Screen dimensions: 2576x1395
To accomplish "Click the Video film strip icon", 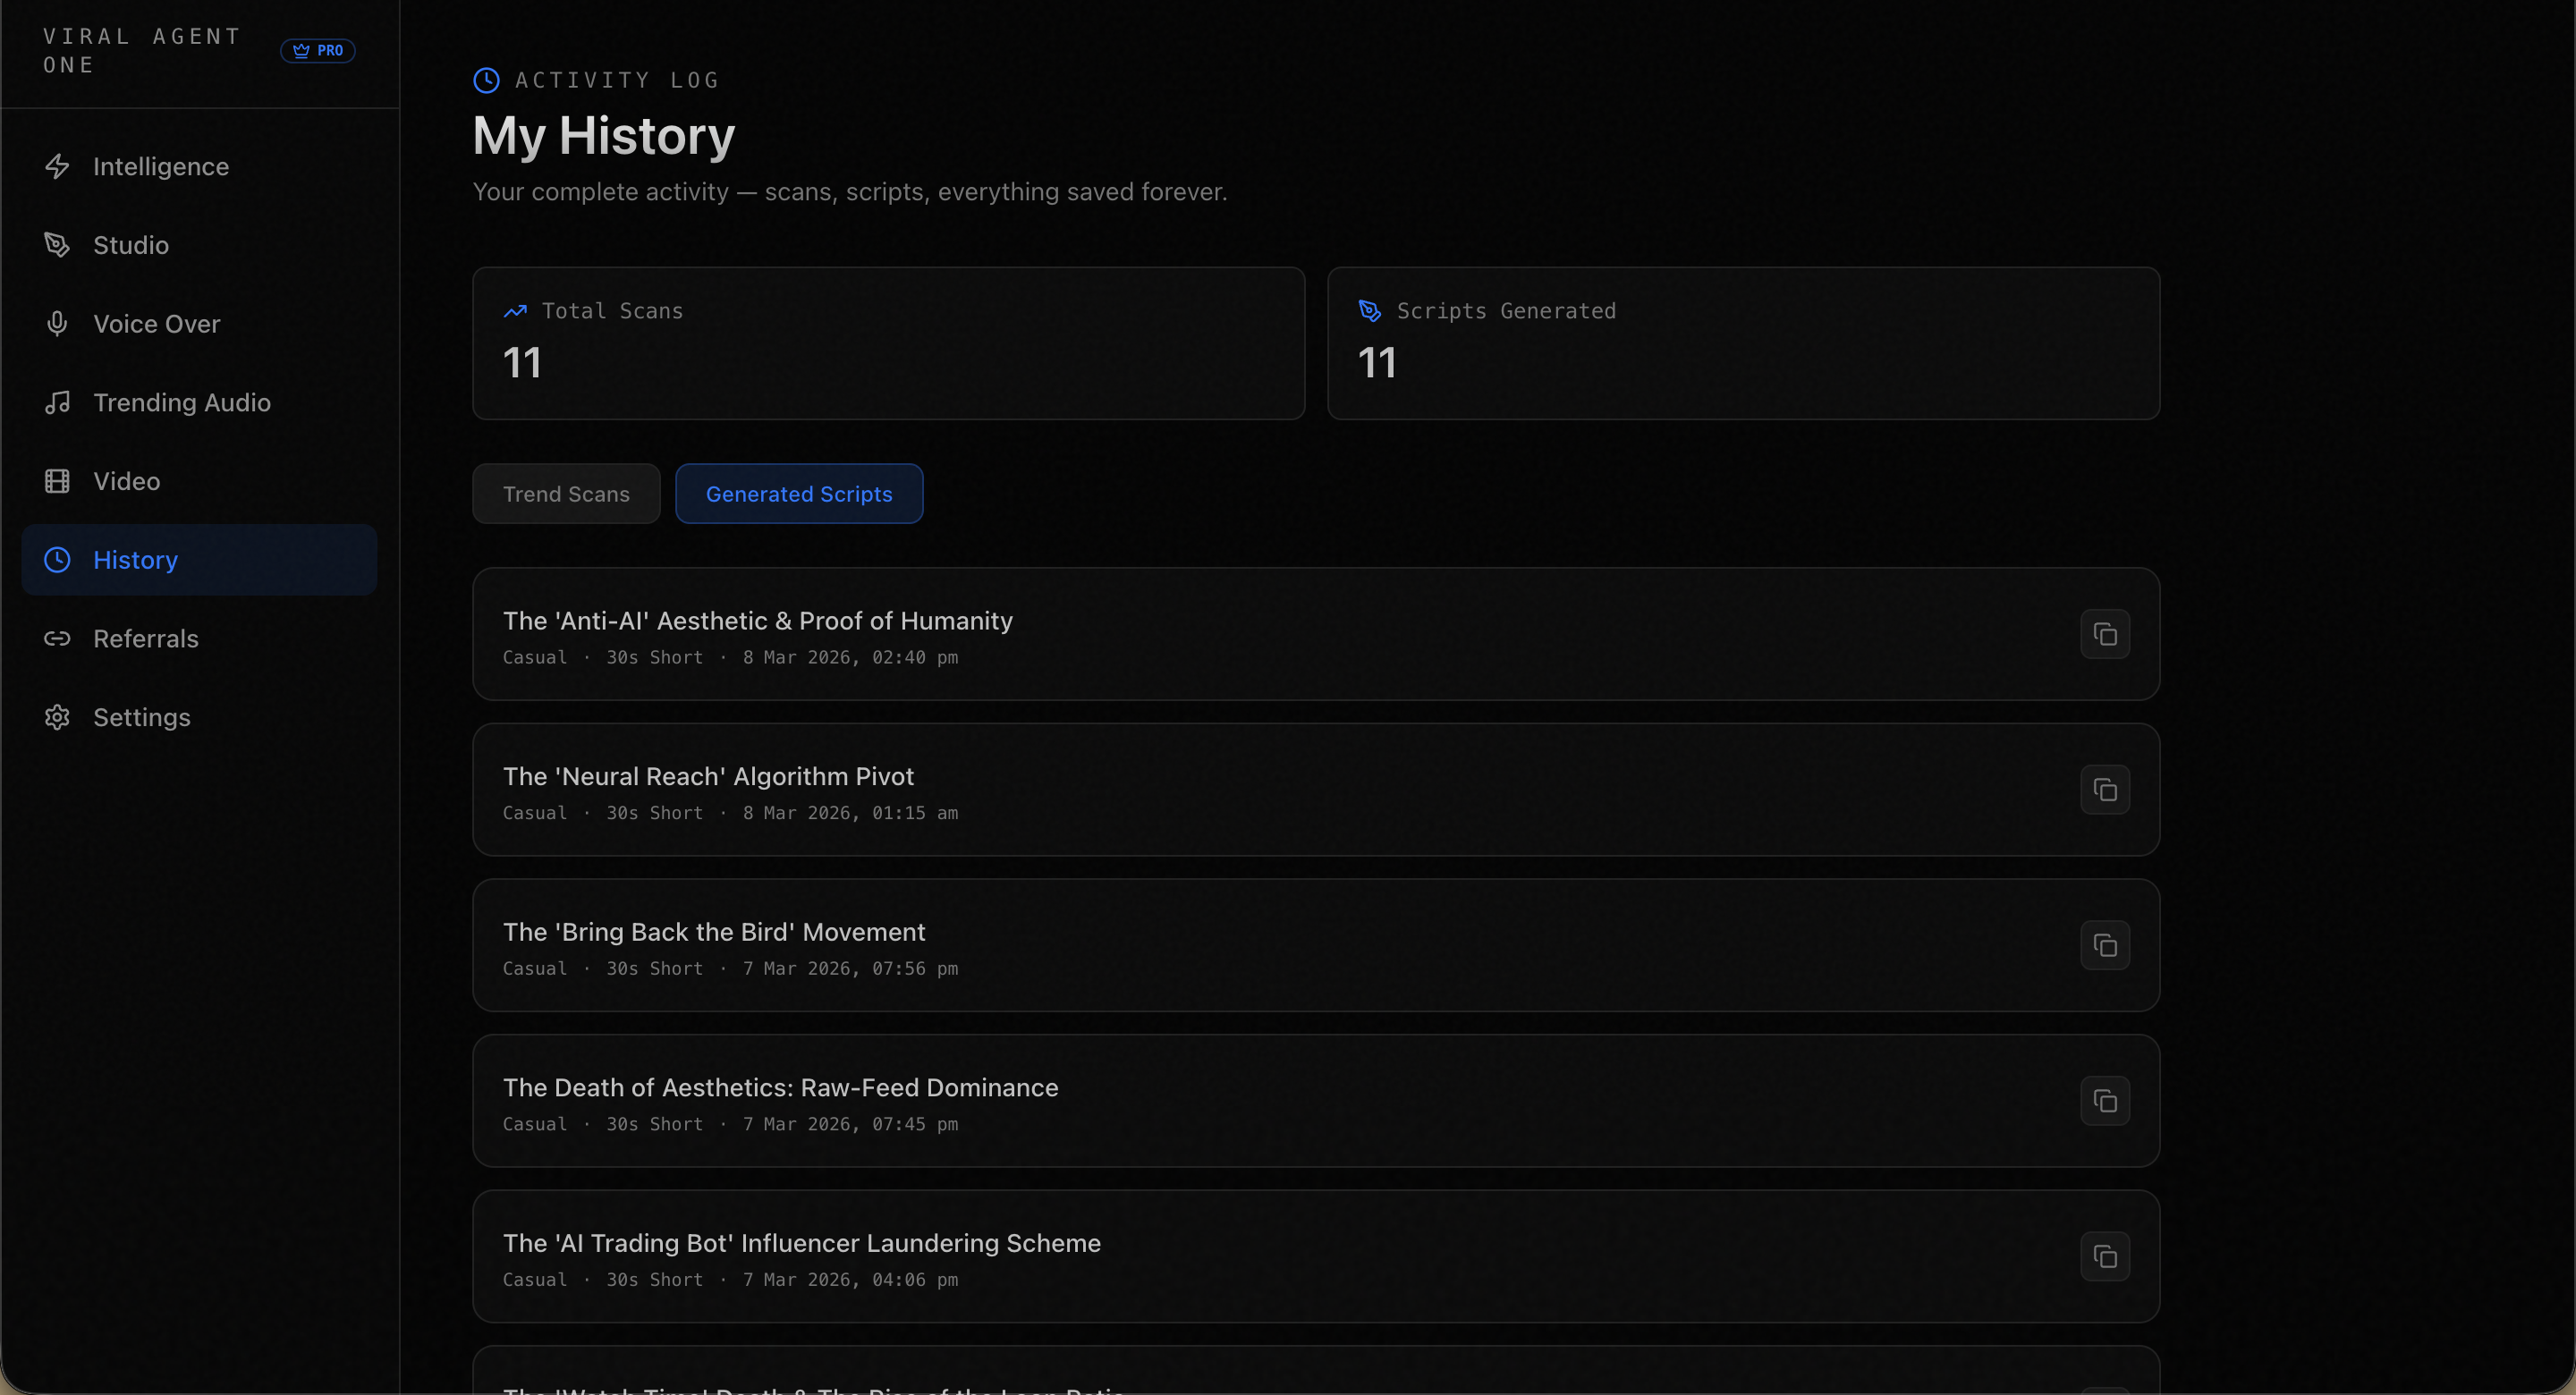I will (x=57, y=481).
